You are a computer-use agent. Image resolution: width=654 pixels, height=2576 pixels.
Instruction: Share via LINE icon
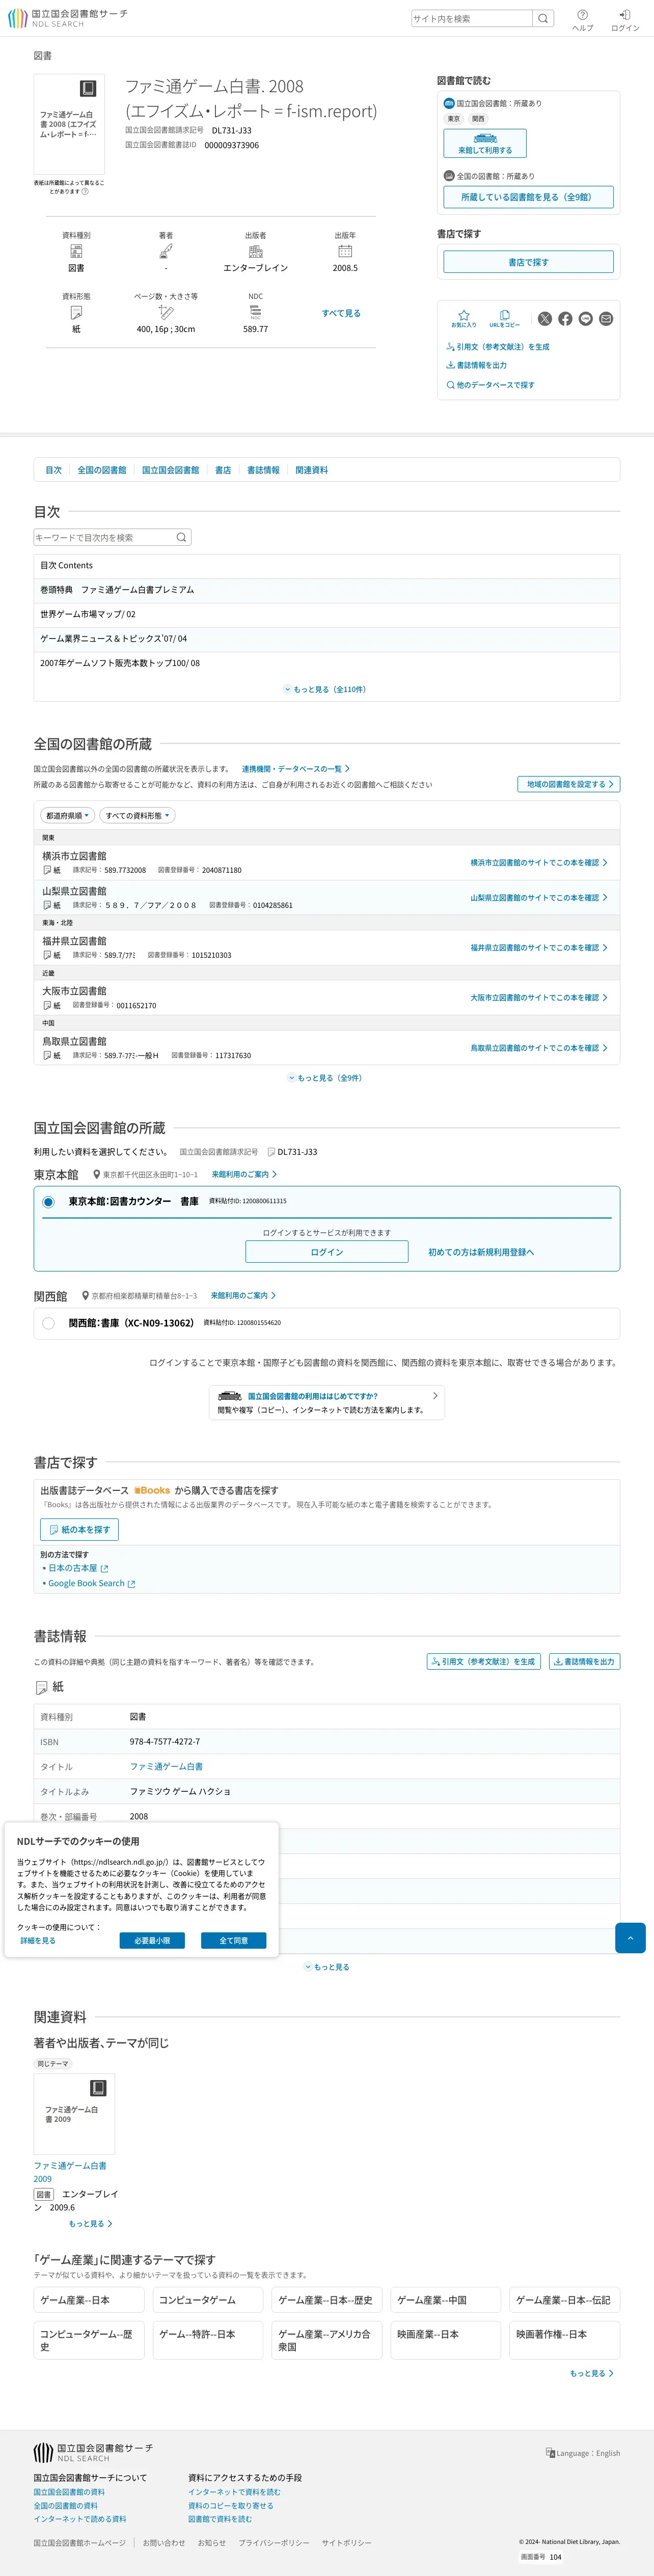[586, 319]
